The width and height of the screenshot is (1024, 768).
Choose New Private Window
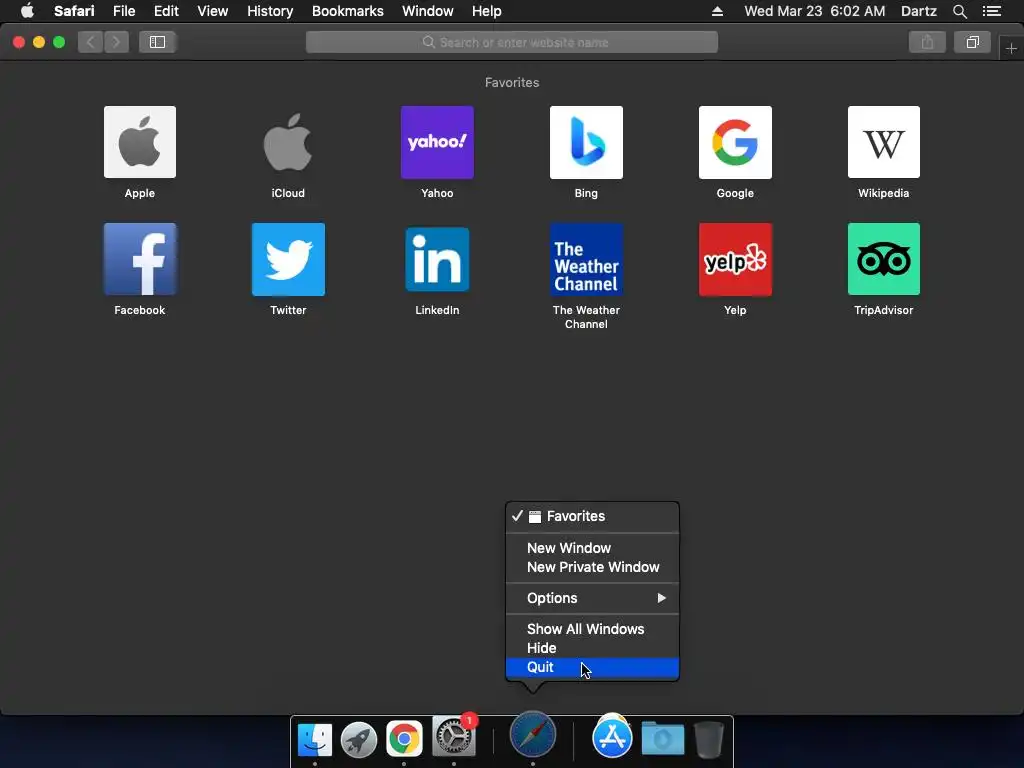coord(592,567)
